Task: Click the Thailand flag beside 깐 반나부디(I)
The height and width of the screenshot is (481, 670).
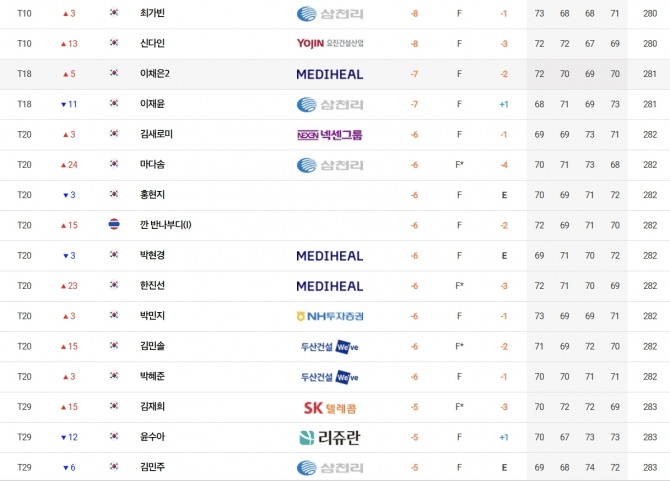Action: [x=114, y=225]
